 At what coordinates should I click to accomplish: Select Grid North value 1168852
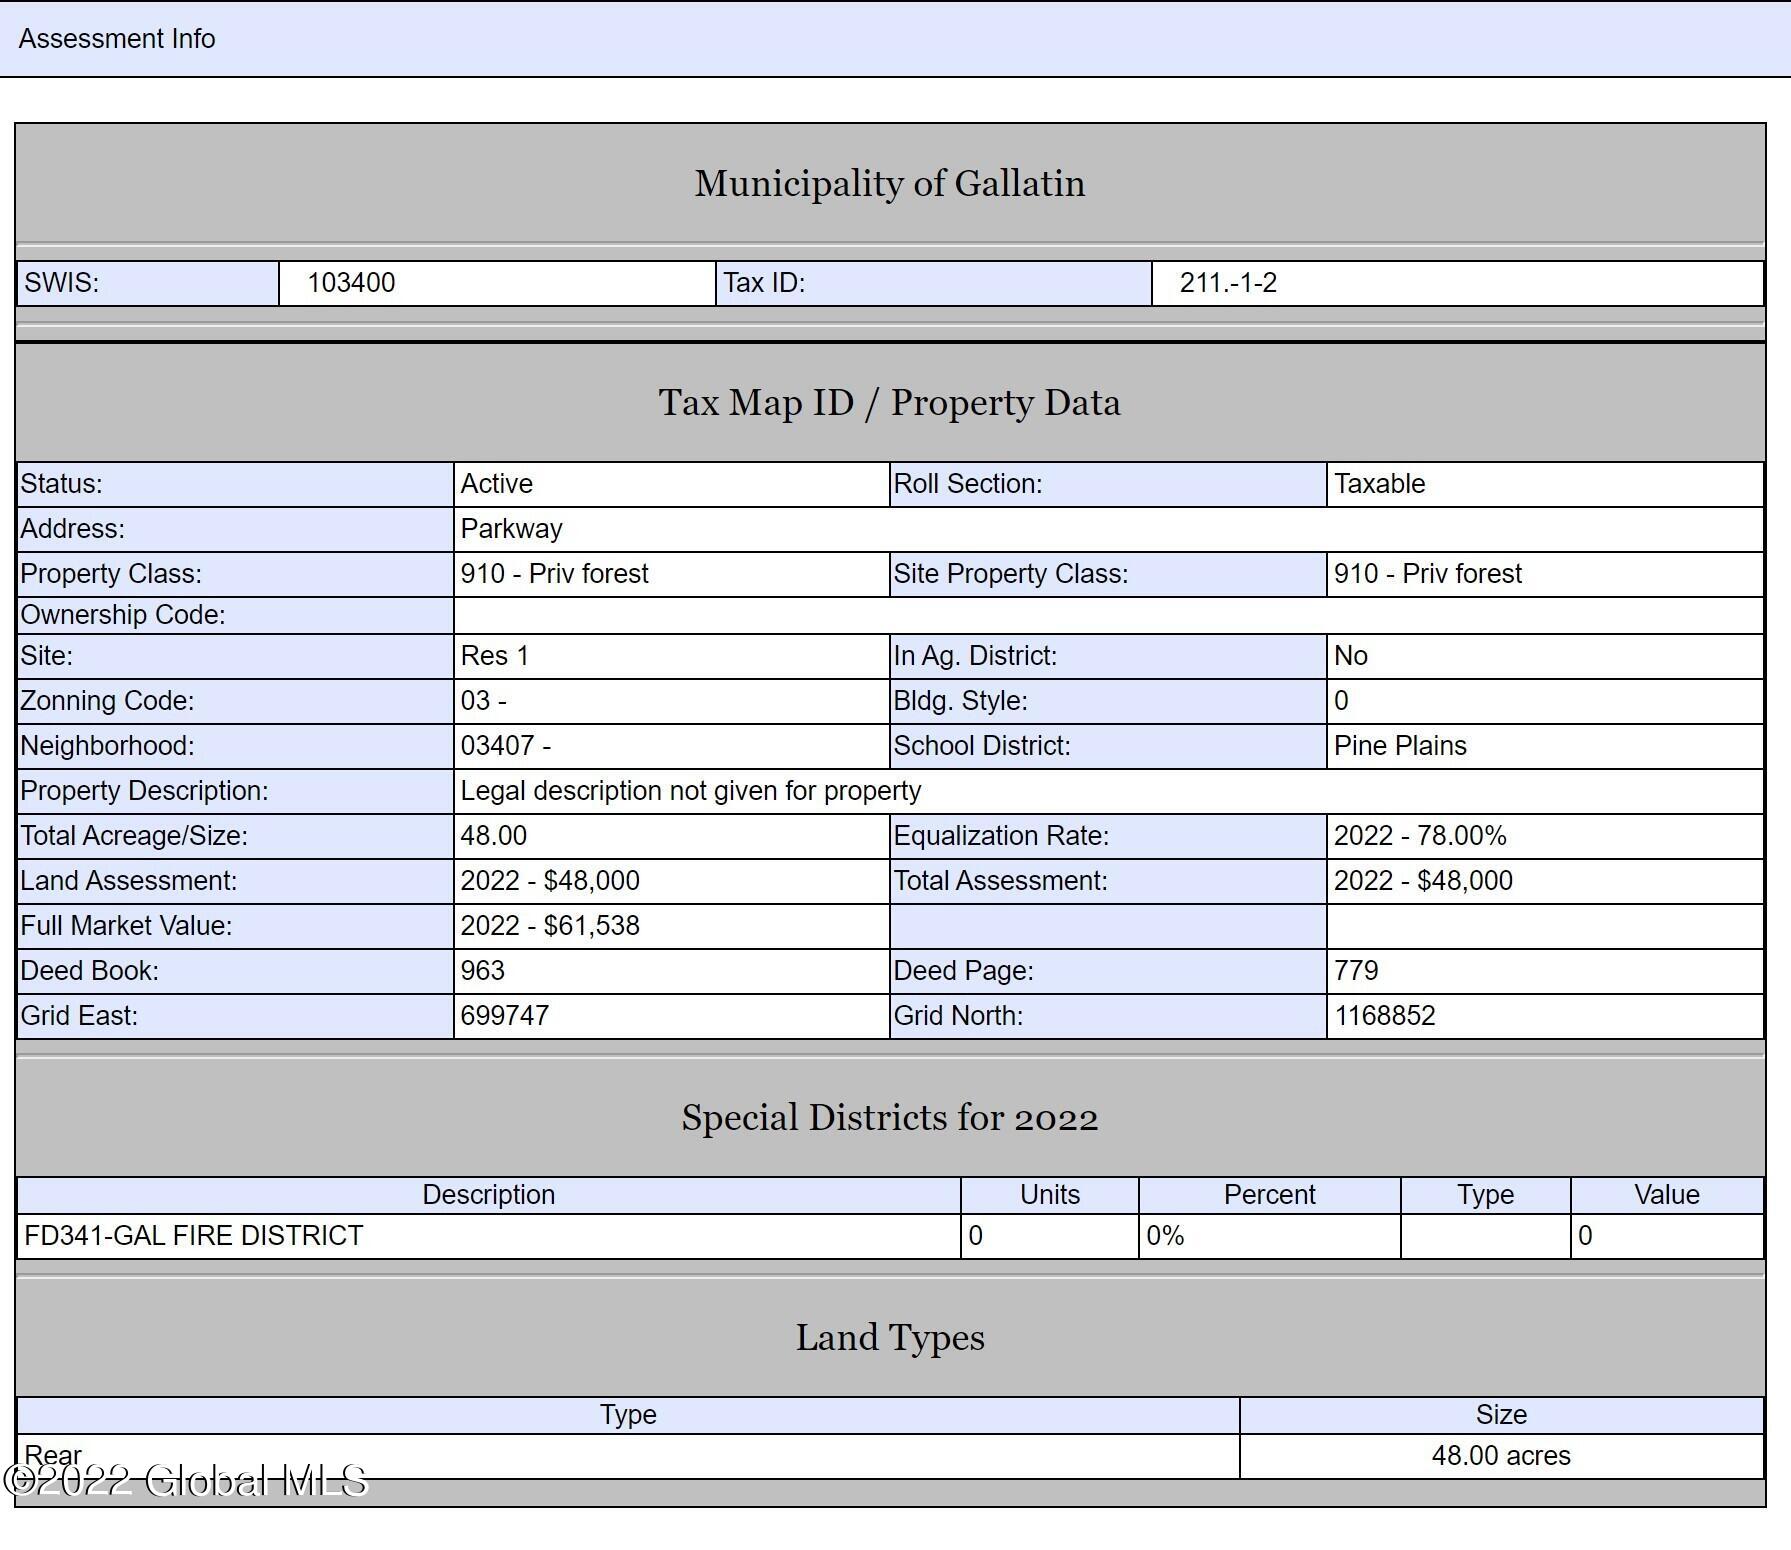coord(1385,1016)
